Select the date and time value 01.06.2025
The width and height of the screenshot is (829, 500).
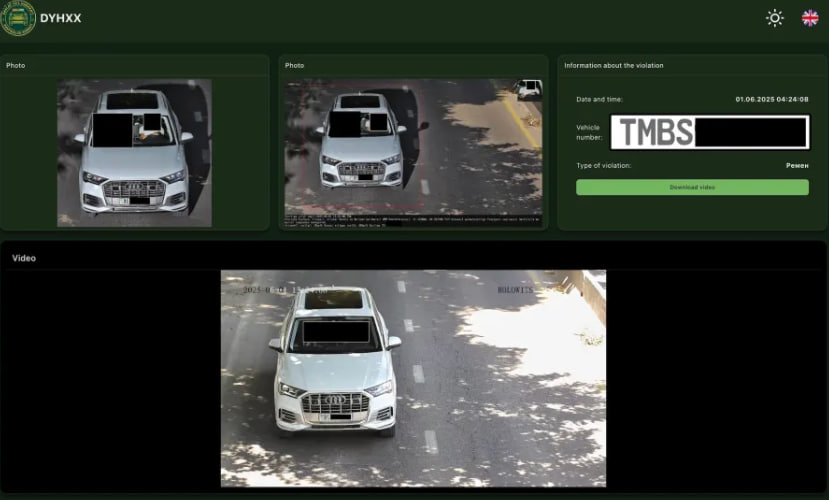[771, 99]
